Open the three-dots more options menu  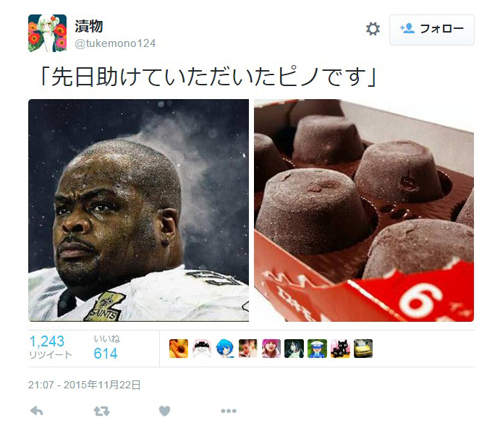click(x=229, y=411)
